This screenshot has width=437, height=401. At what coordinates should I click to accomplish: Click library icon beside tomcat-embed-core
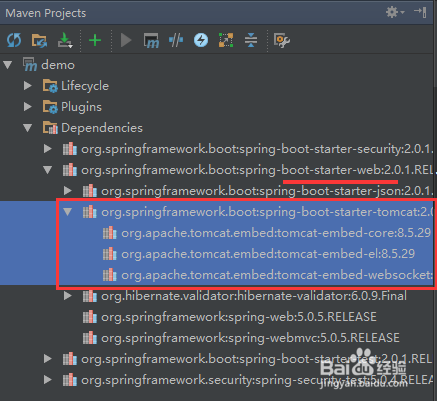coord(110,233)
